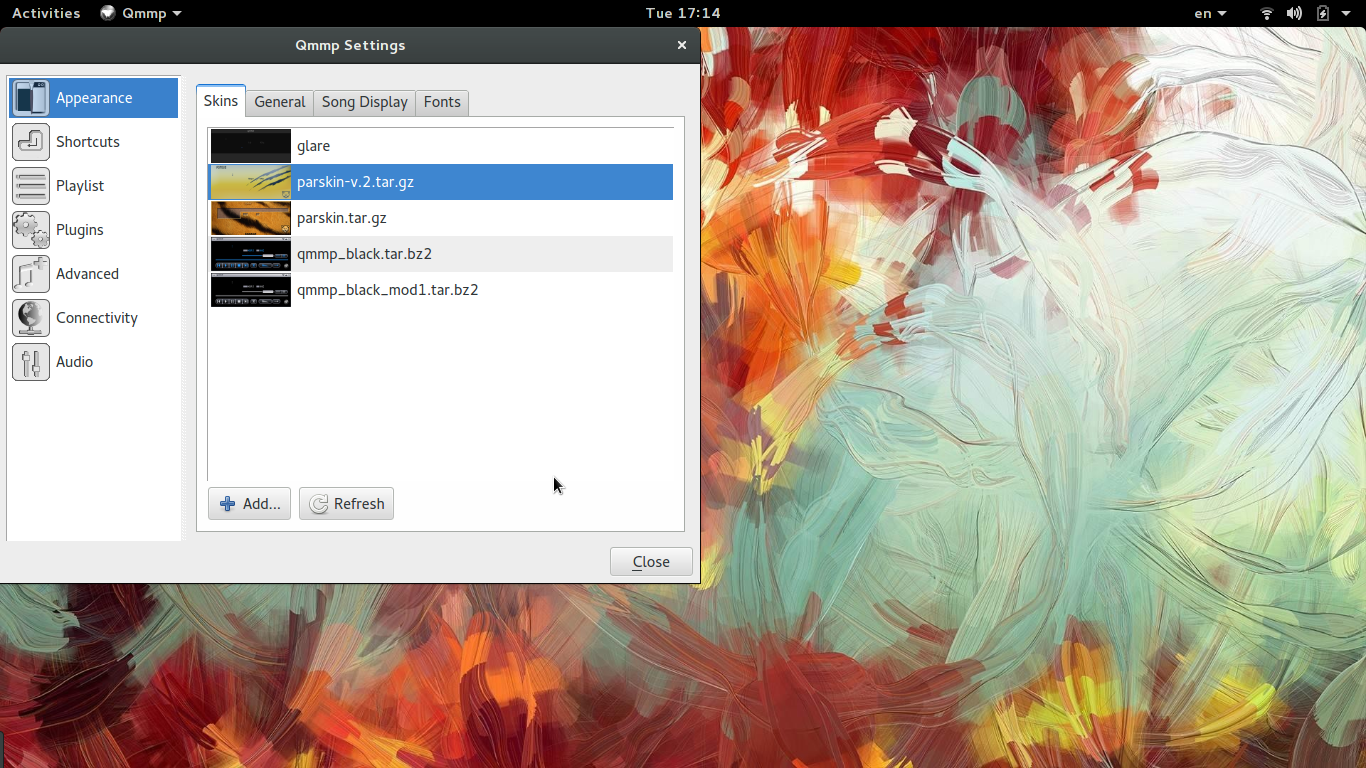Screen dimensions: 1366x768
Task: Select the parskin.tar.gz skin thumbnail
Action: pyautogui.click(x=251, y=218)
